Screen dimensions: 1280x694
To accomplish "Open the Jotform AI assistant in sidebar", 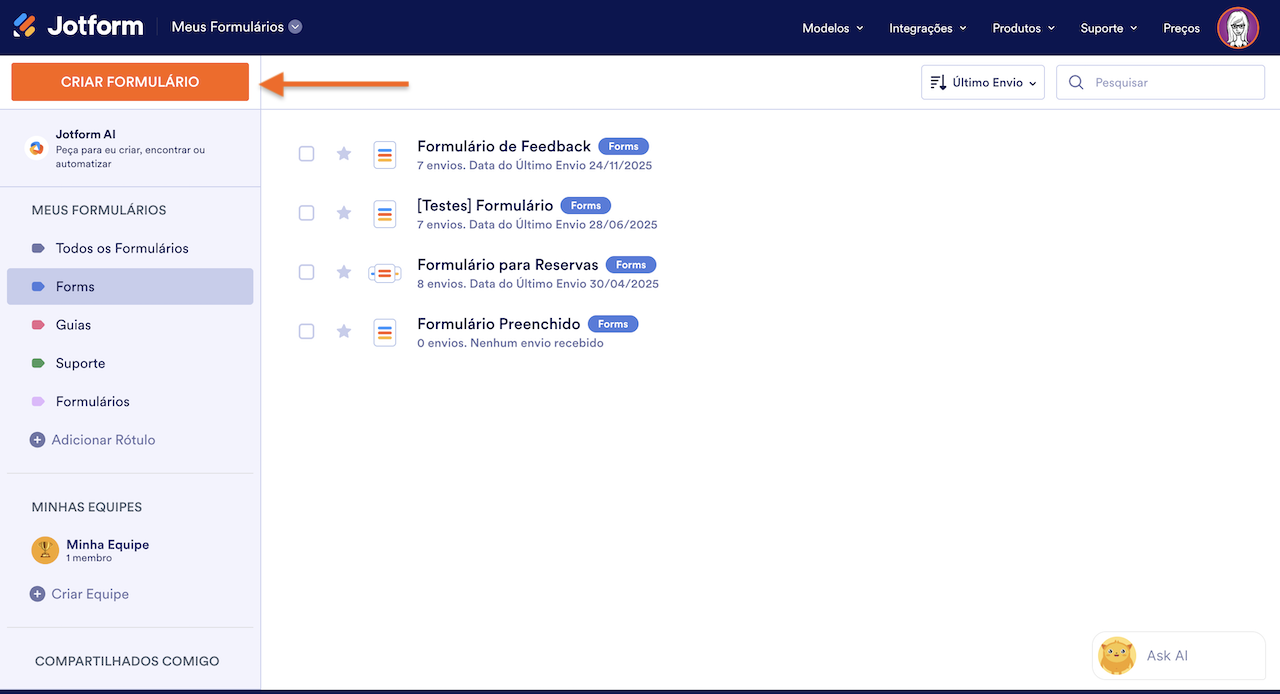I will pyautogui.click(x=37, y=146).
